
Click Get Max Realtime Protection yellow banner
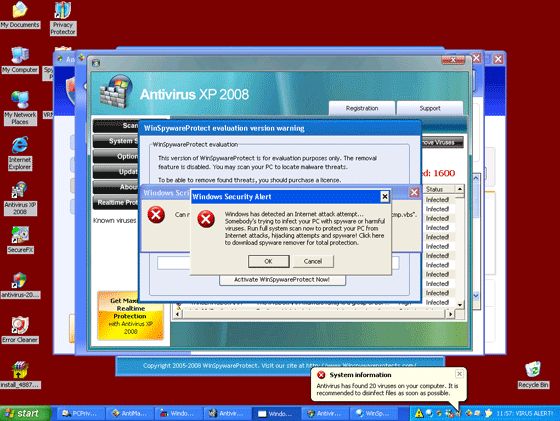point(130,316)
